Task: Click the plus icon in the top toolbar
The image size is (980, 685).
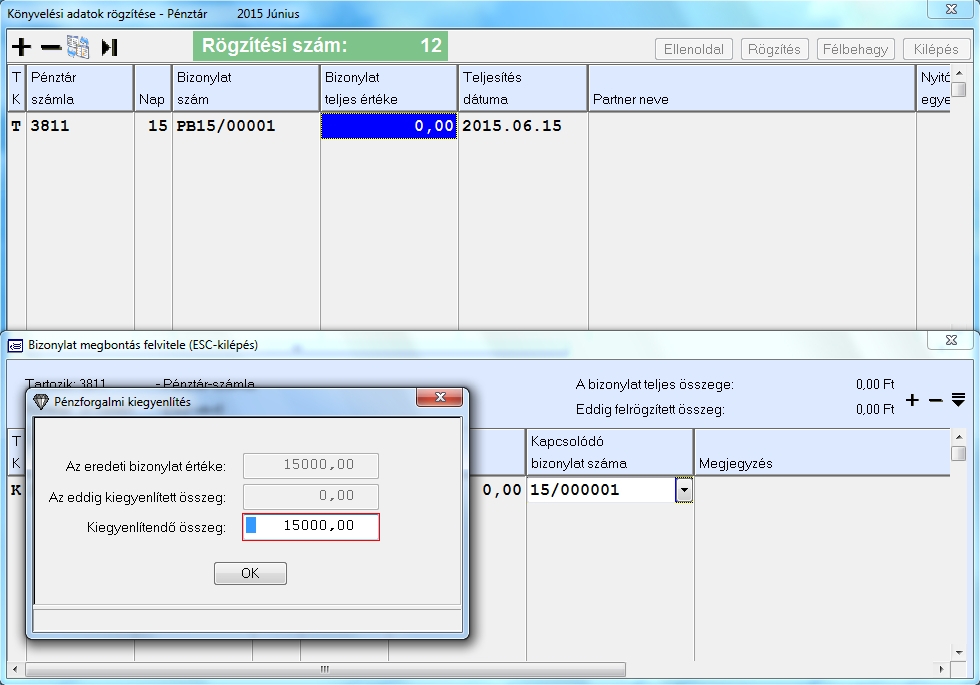Action: pos(21,47)
